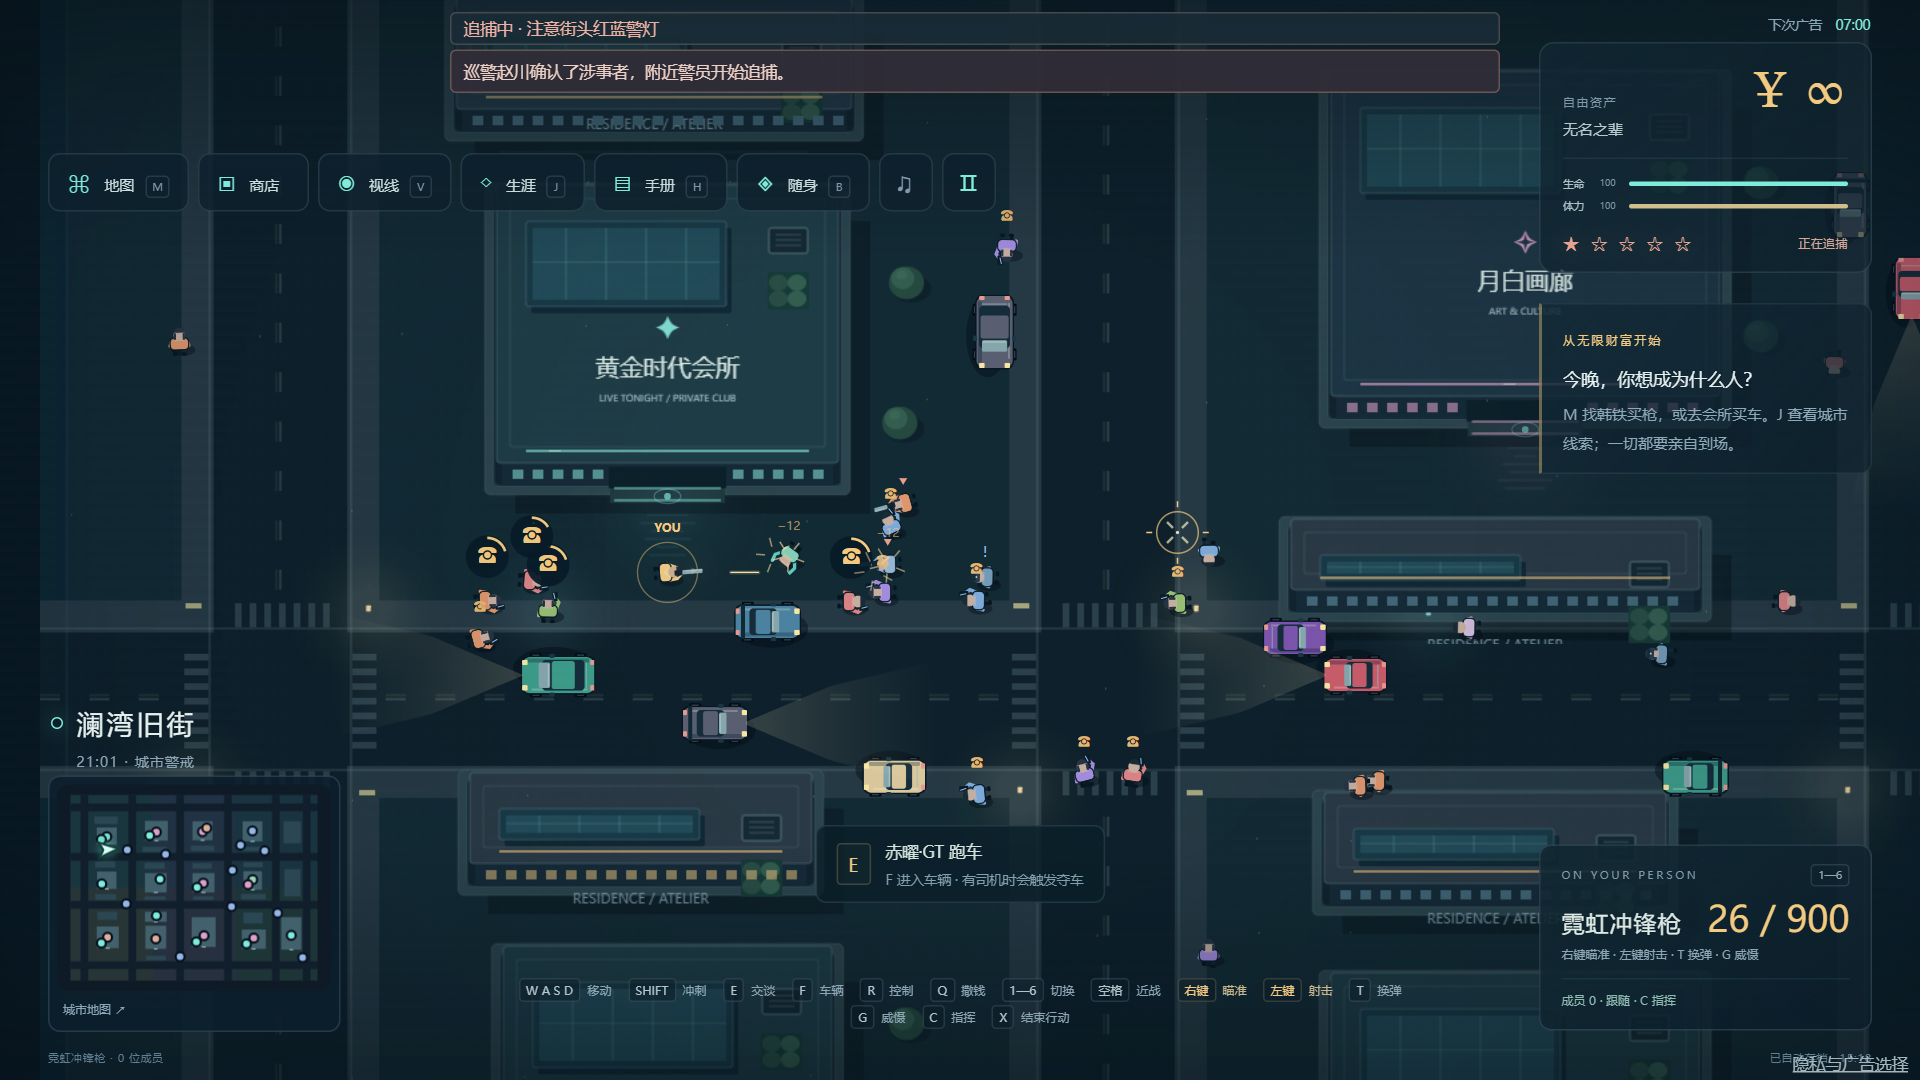Toggle the music note icon
The image size is (1920, 1080).
point(905,184)
